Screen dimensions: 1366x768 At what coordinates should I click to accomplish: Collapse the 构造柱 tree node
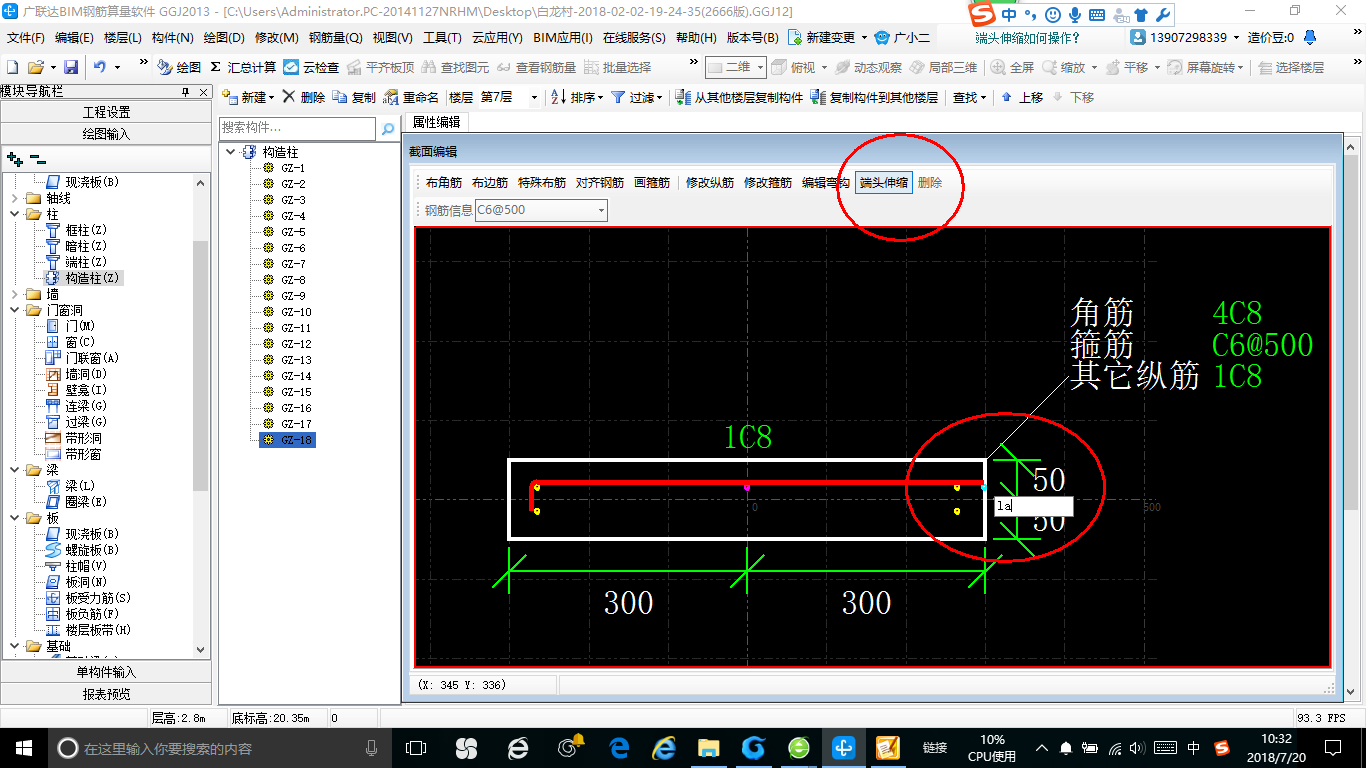coord(231,152)
